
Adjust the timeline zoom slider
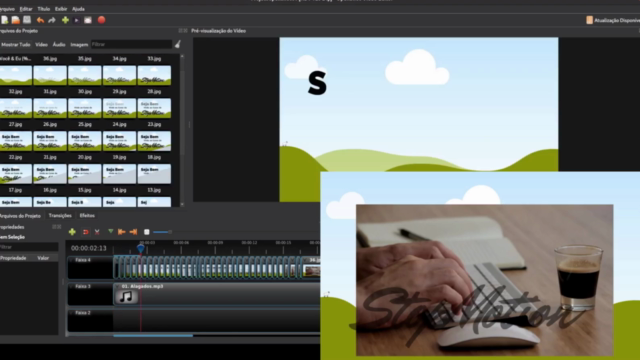tap(162, 232)
